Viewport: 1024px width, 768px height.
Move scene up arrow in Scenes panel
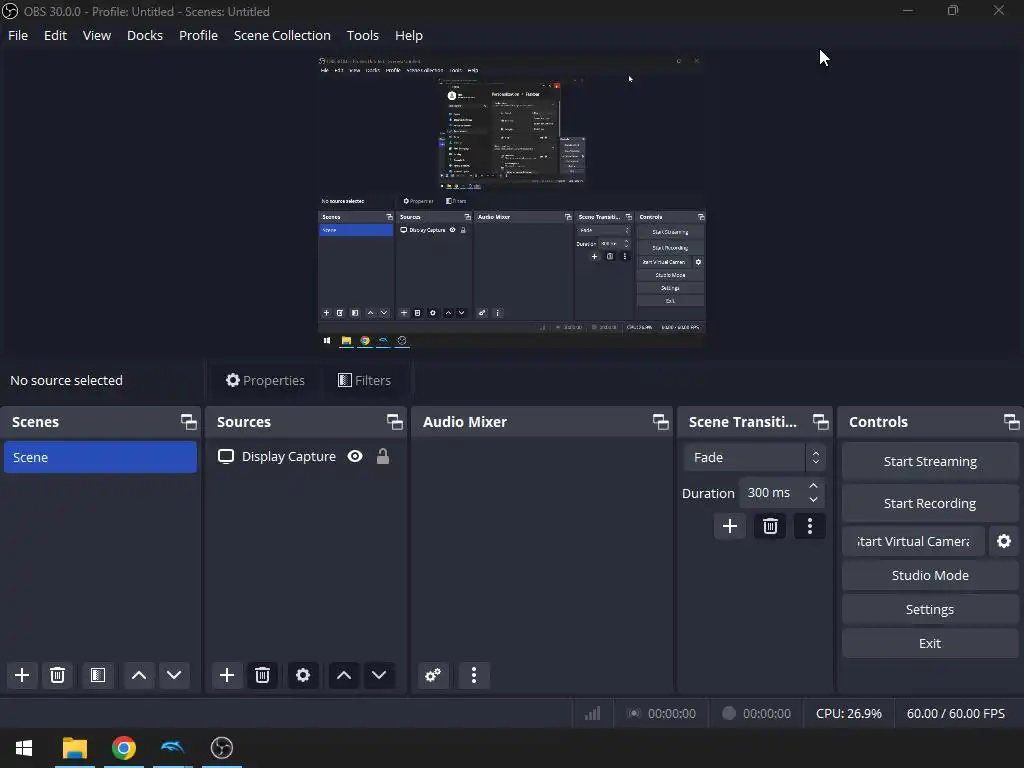(x=138, y=675)
